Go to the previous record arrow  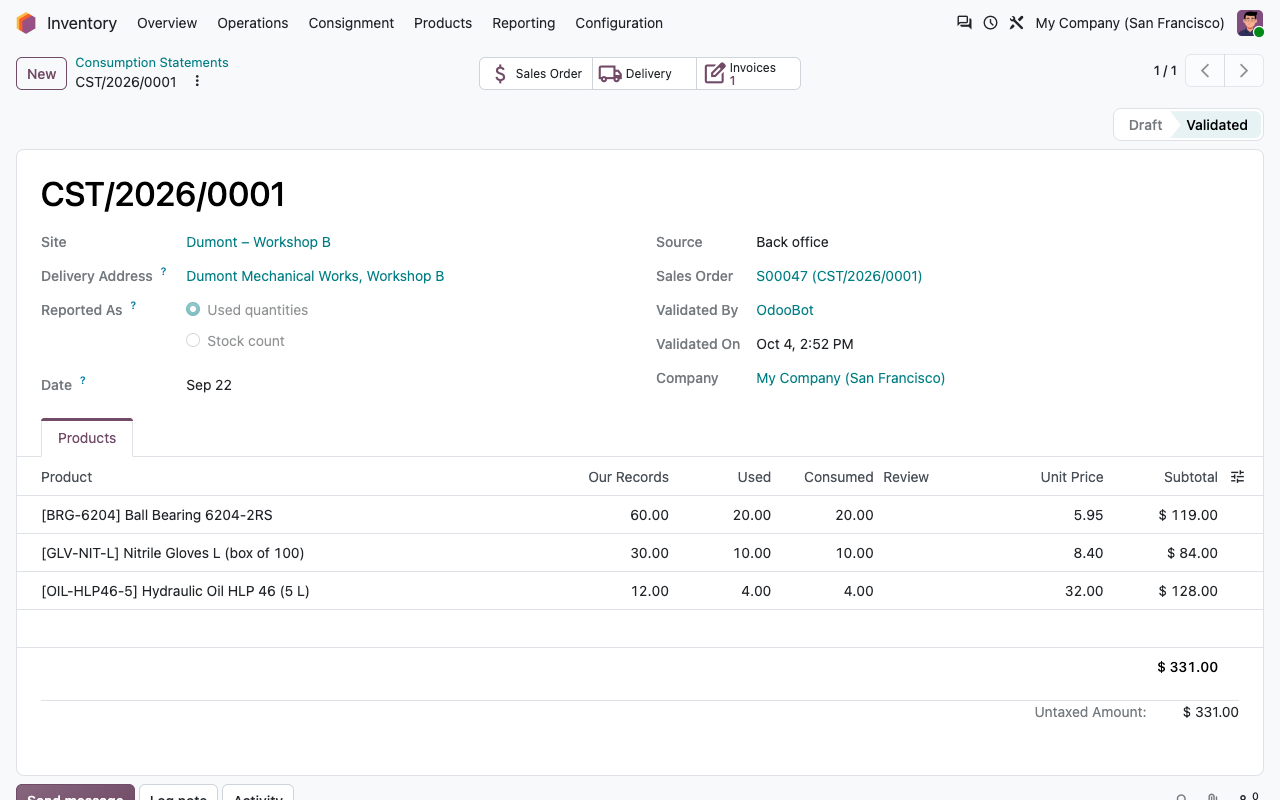click(1206, 71)
